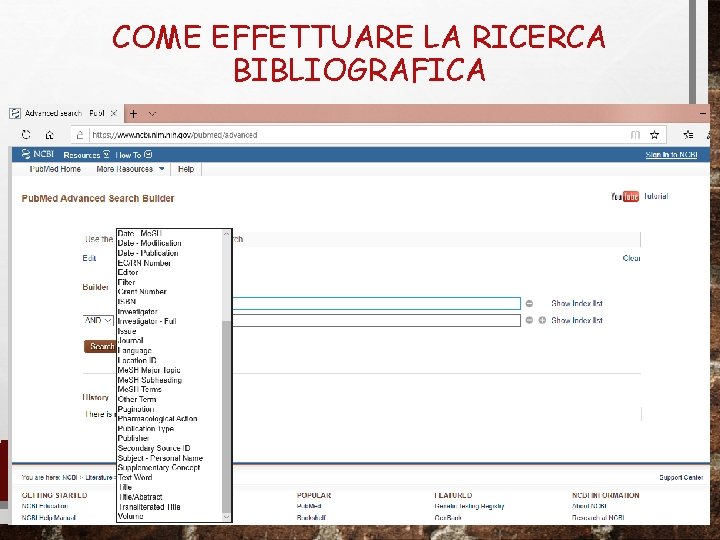Remove second builder row with minus icon
Screen dimensions: 720x540
coord(529,320)
